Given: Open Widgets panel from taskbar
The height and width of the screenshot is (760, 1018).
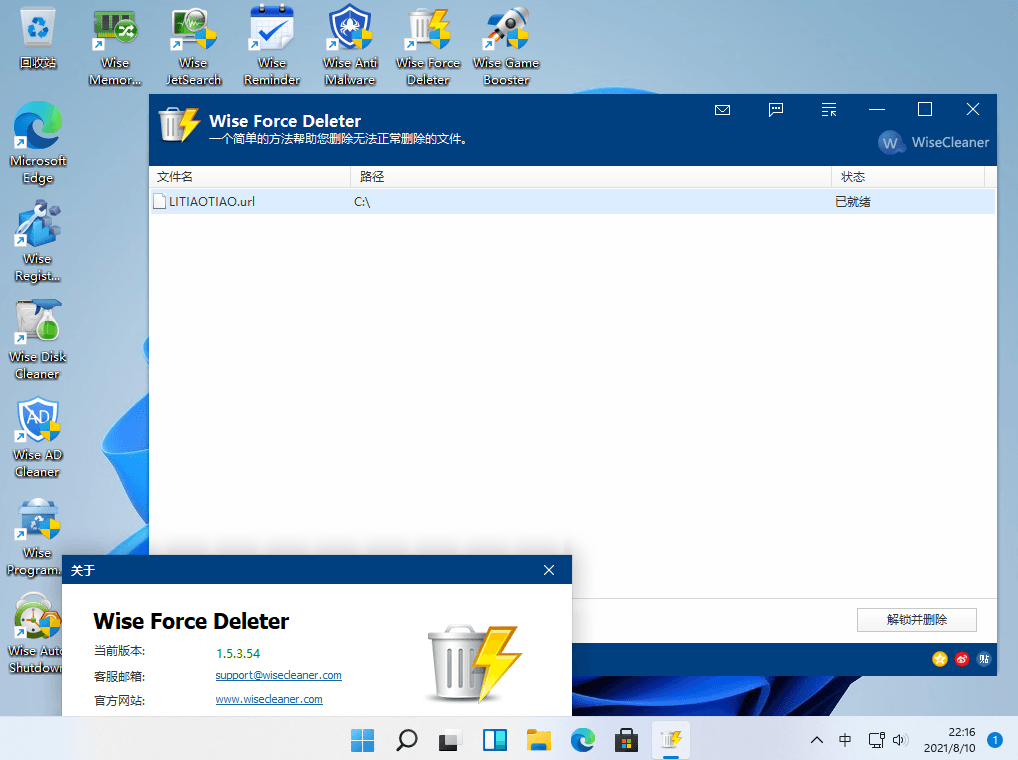Looking at the screenshot, I should (495, 740).
